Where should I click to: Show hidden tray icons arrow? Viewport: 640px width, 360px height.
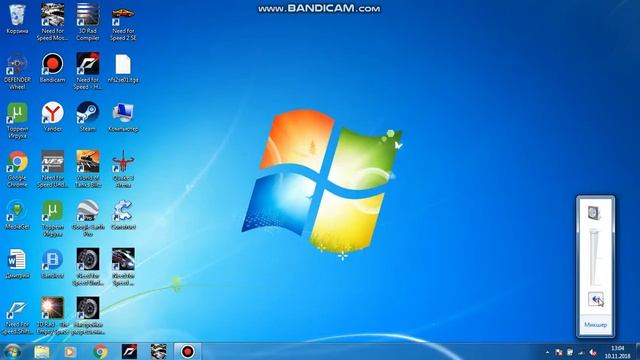[547, 352]
